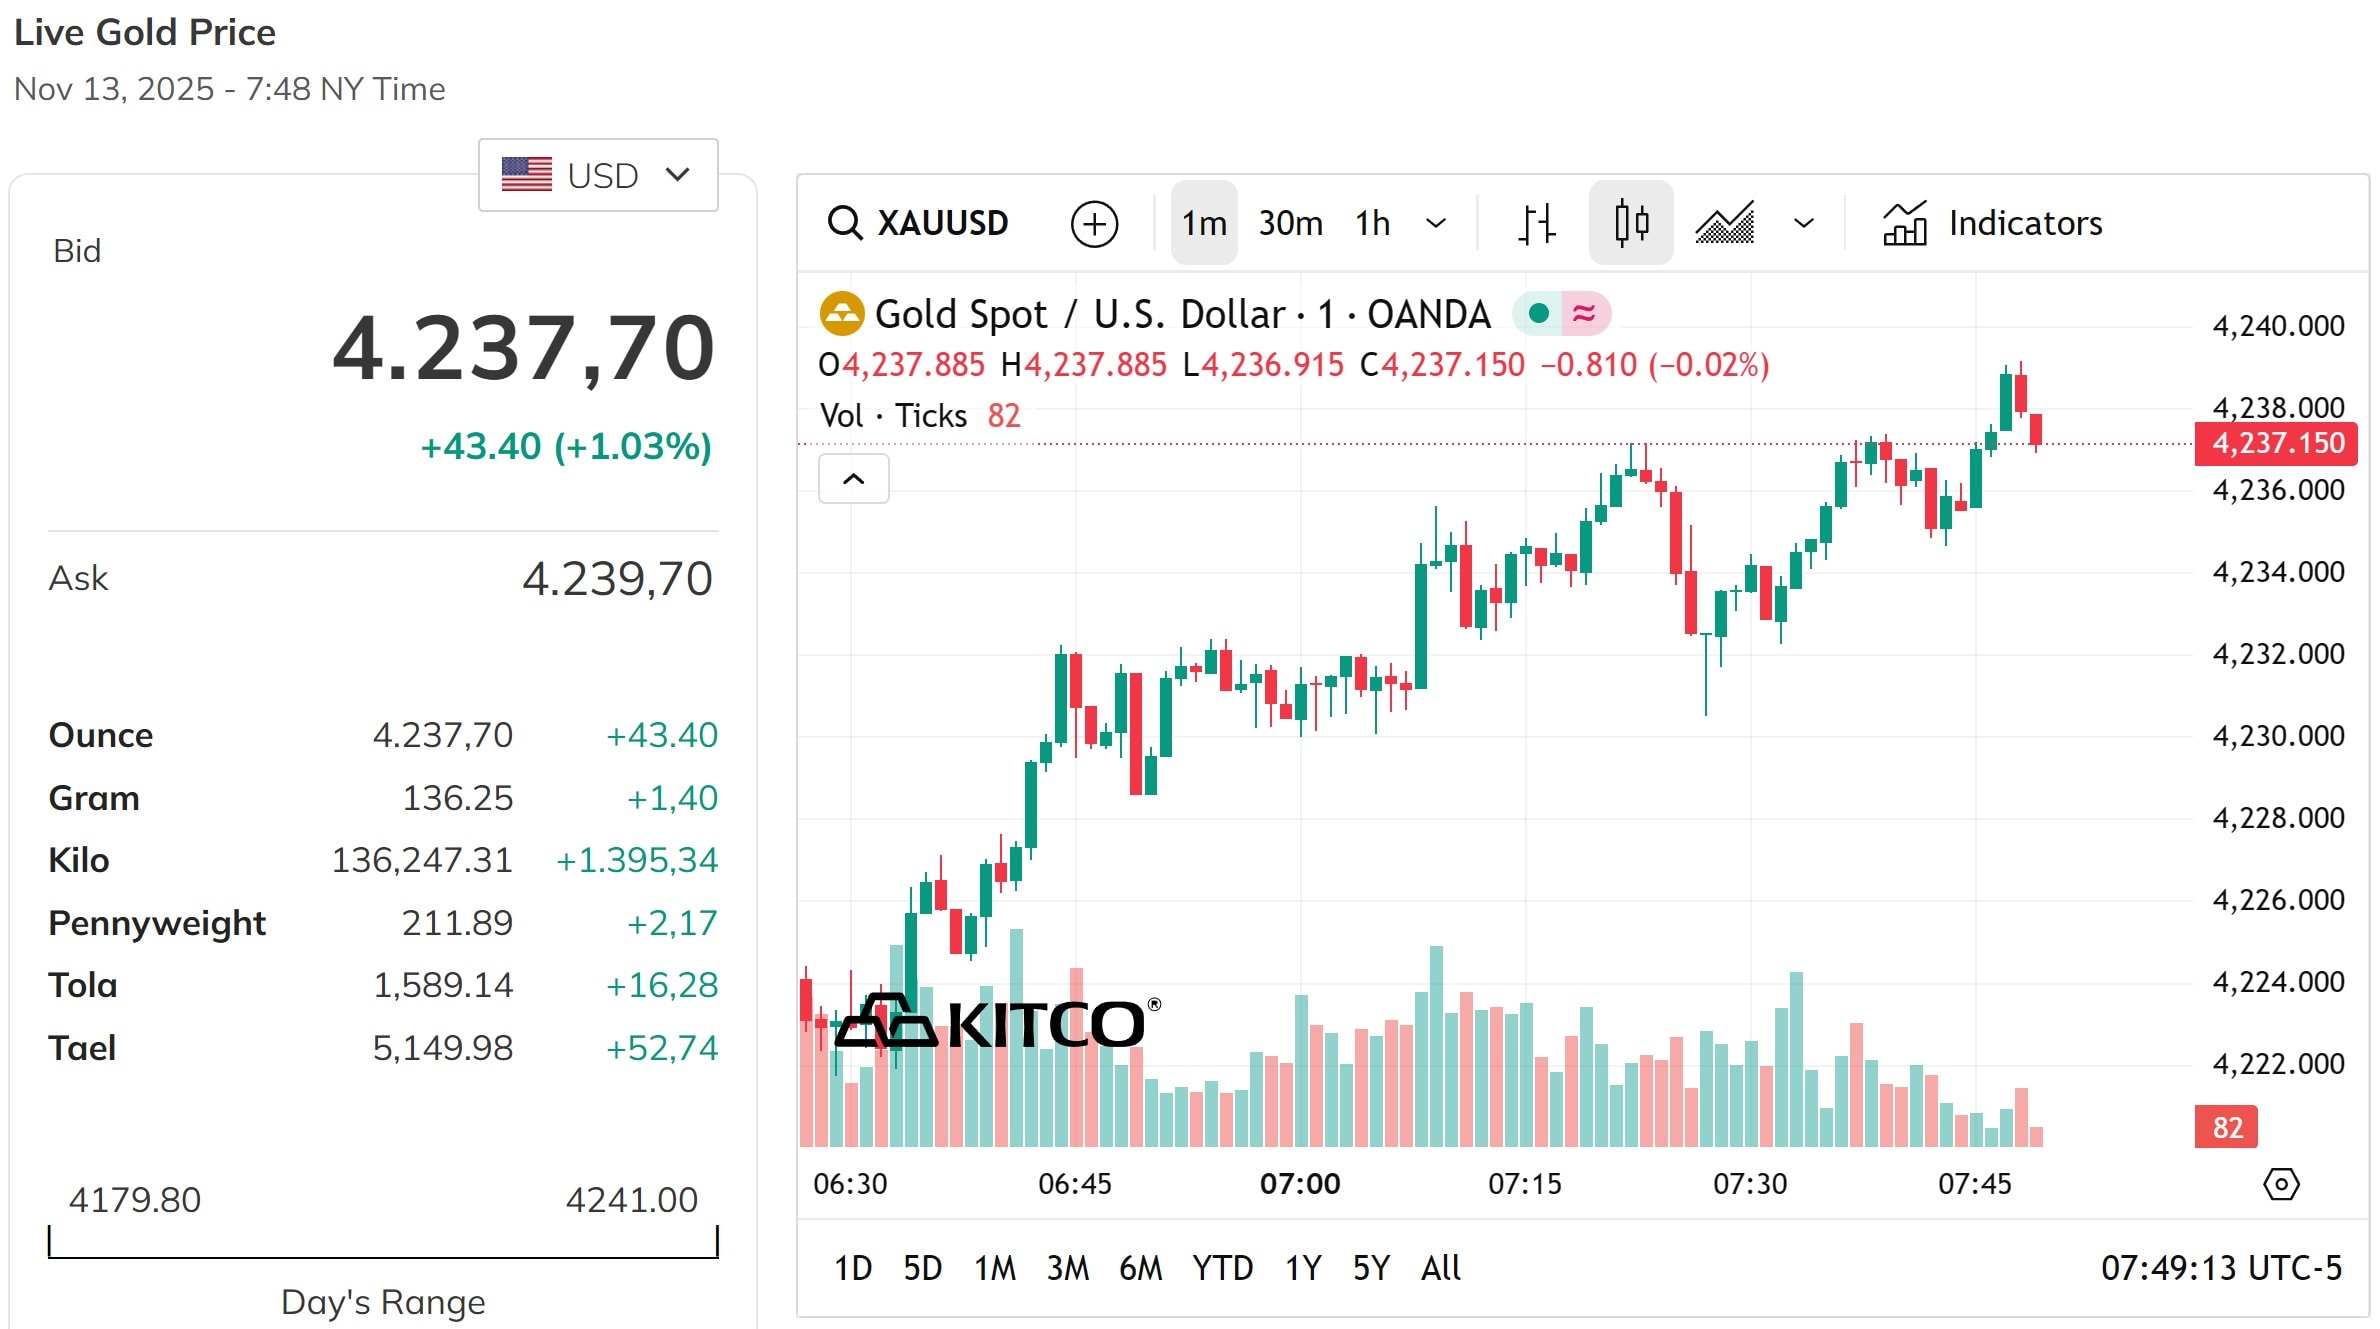Click the compare symbol plus icon
Viewport: 2380px width, 1329px height.
tap(1095, 222)
